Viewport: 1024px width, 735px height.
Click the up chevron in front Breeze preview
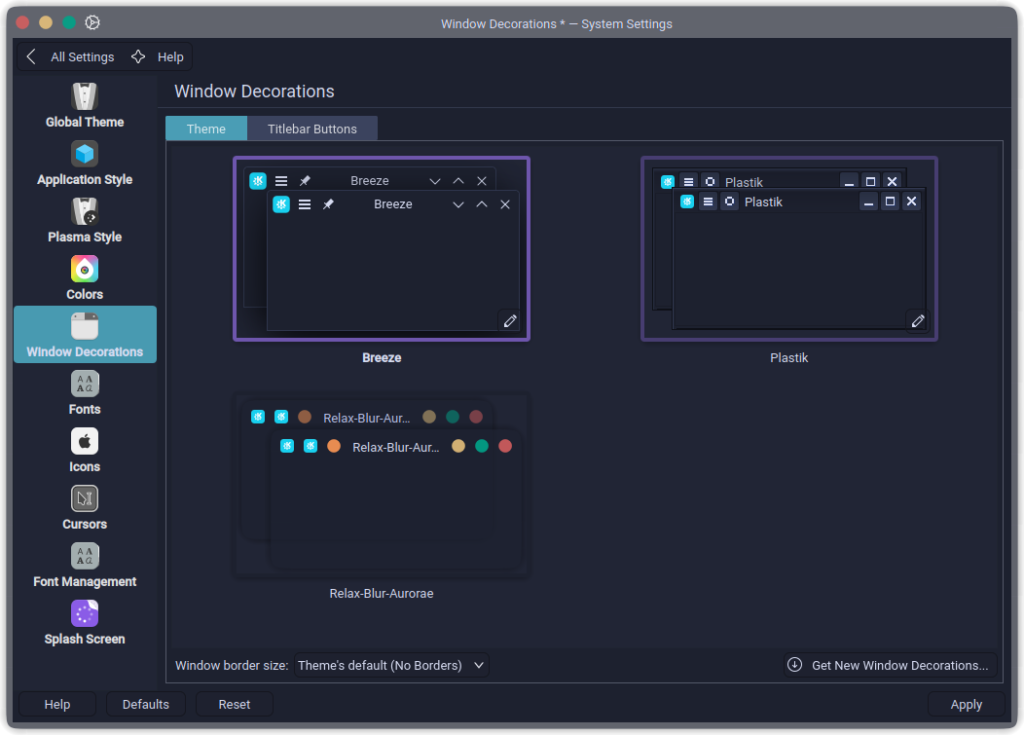(481, 204)
